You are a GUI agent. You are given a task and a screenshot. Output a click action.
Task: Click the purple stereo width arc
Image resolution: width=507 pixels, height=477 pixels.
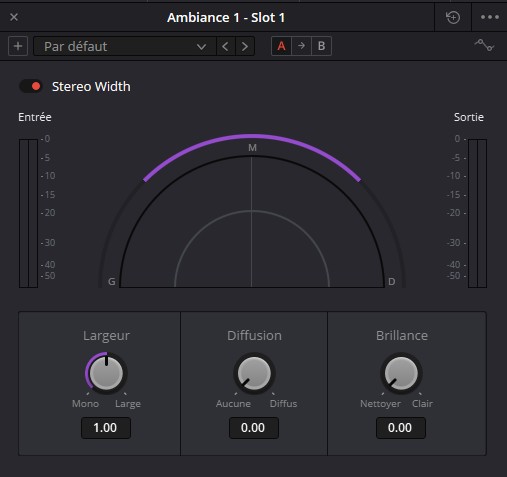[x=252, y=136]
